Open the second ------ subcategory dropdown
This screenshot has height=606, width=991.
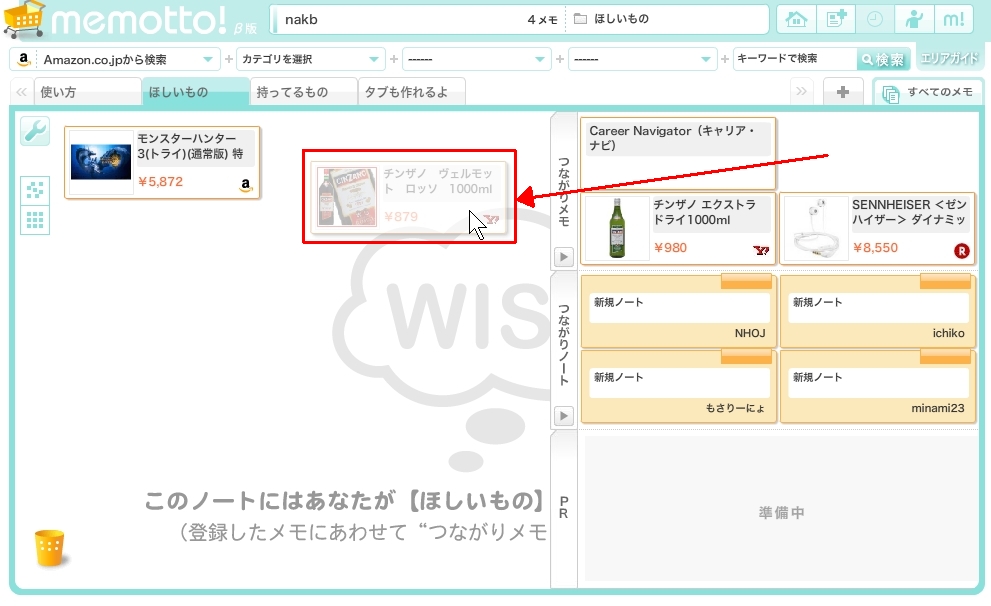point(642,59)
